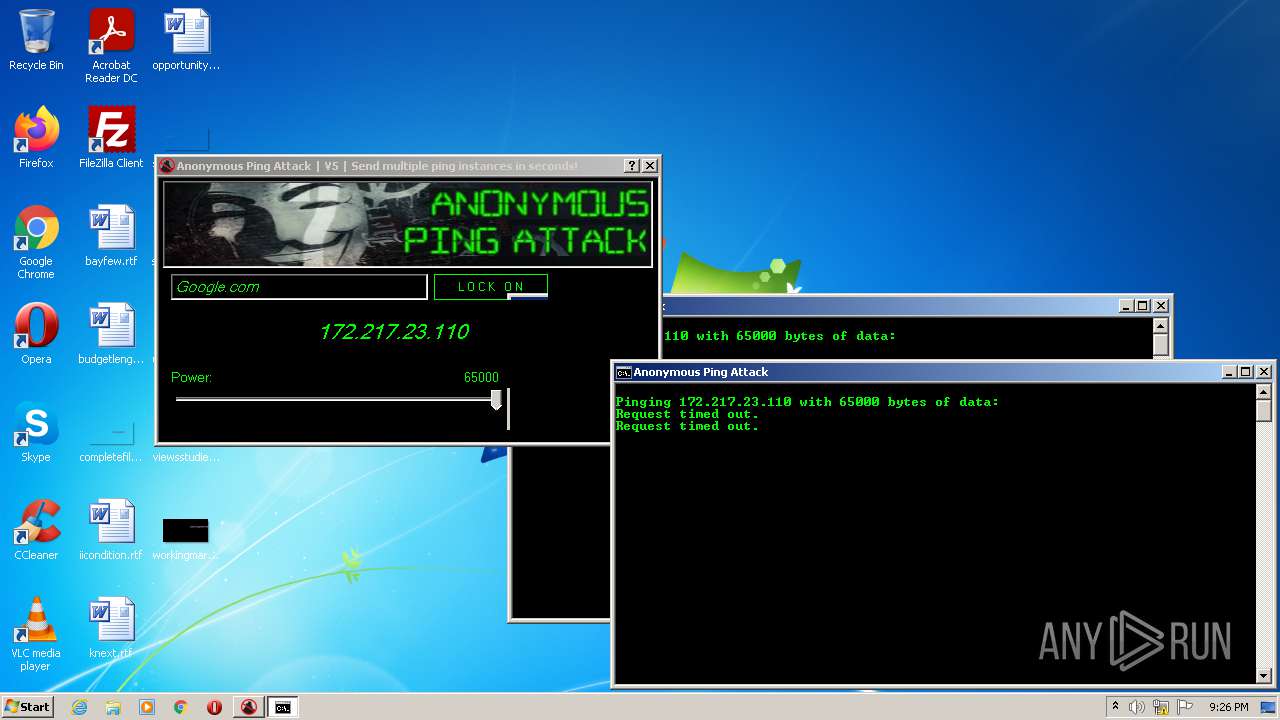Switch to Anonymous Ping Attack taskbar button
The image size is (1280, 720).
click(248, 707)
